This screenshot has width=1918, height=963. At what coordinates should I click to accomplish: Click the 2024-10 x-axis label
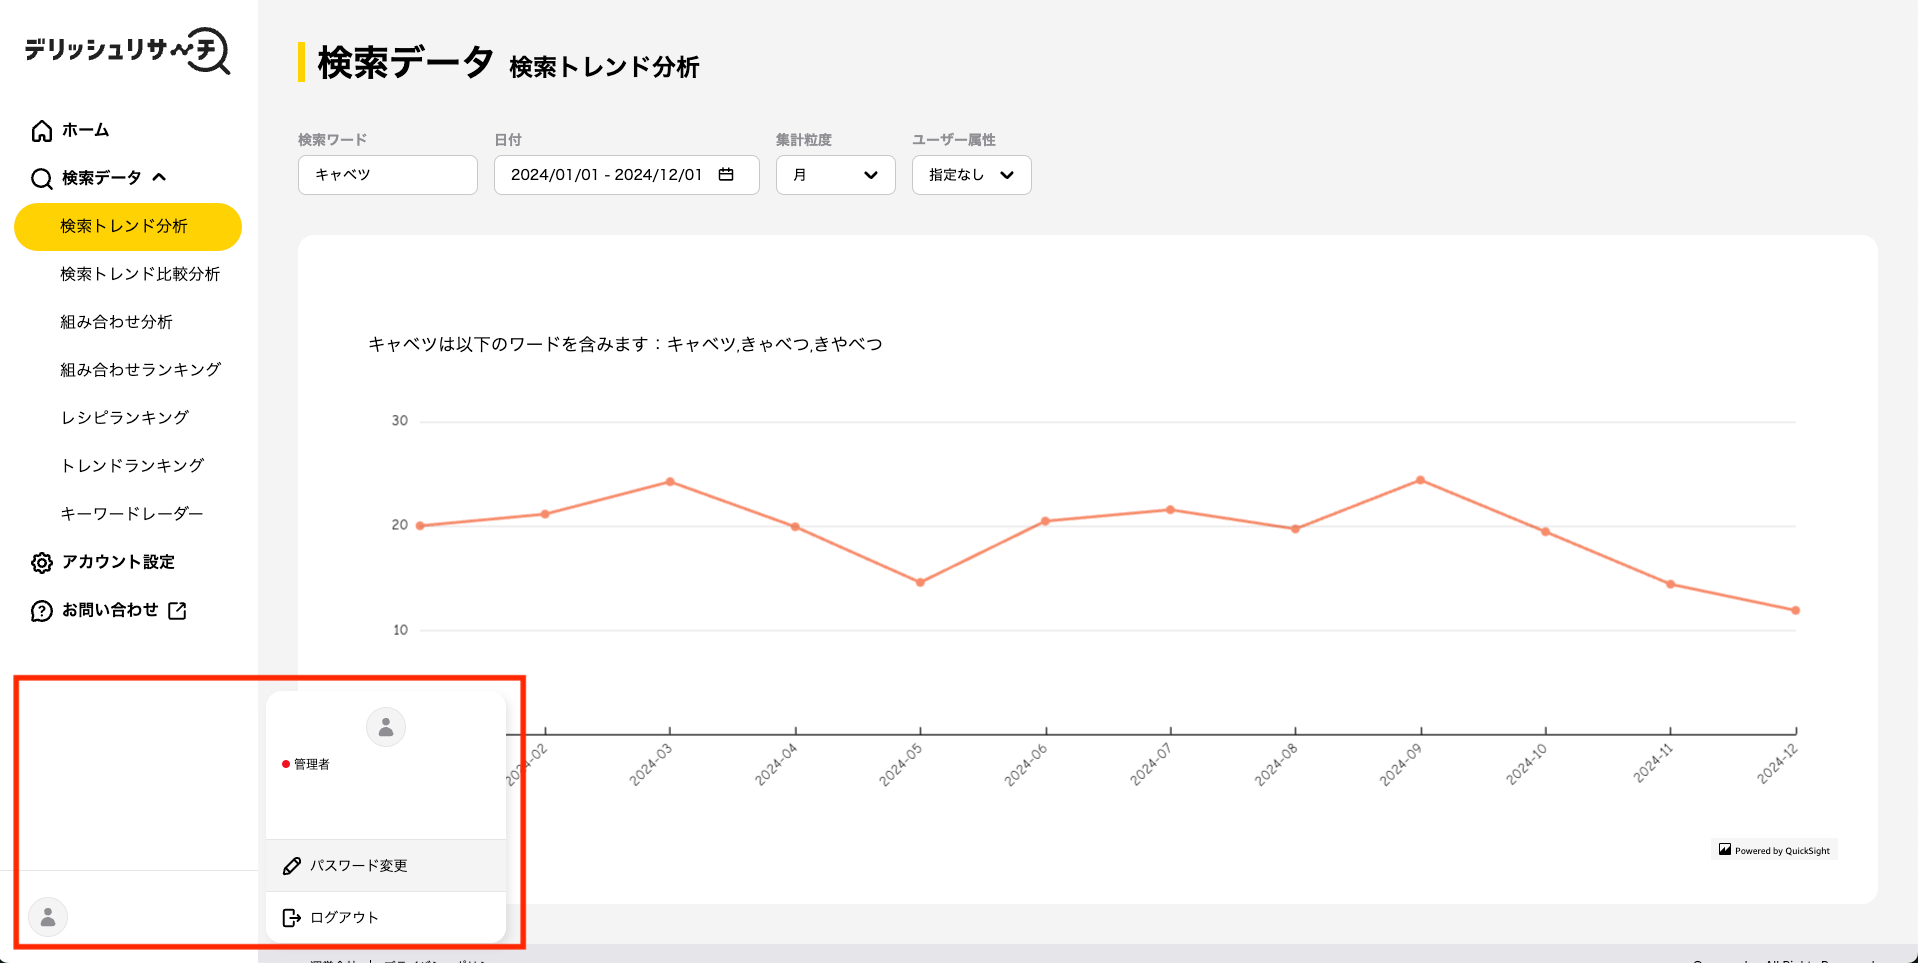[1527, 765]
